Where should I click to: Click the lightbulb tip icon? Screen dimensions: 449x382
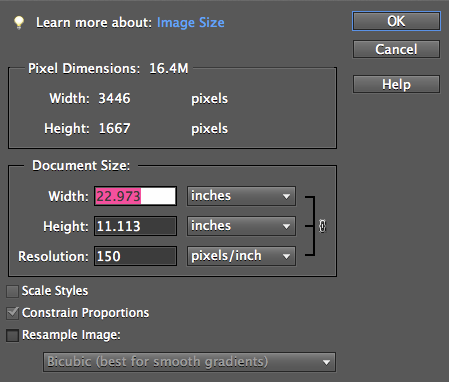point(19,23)
